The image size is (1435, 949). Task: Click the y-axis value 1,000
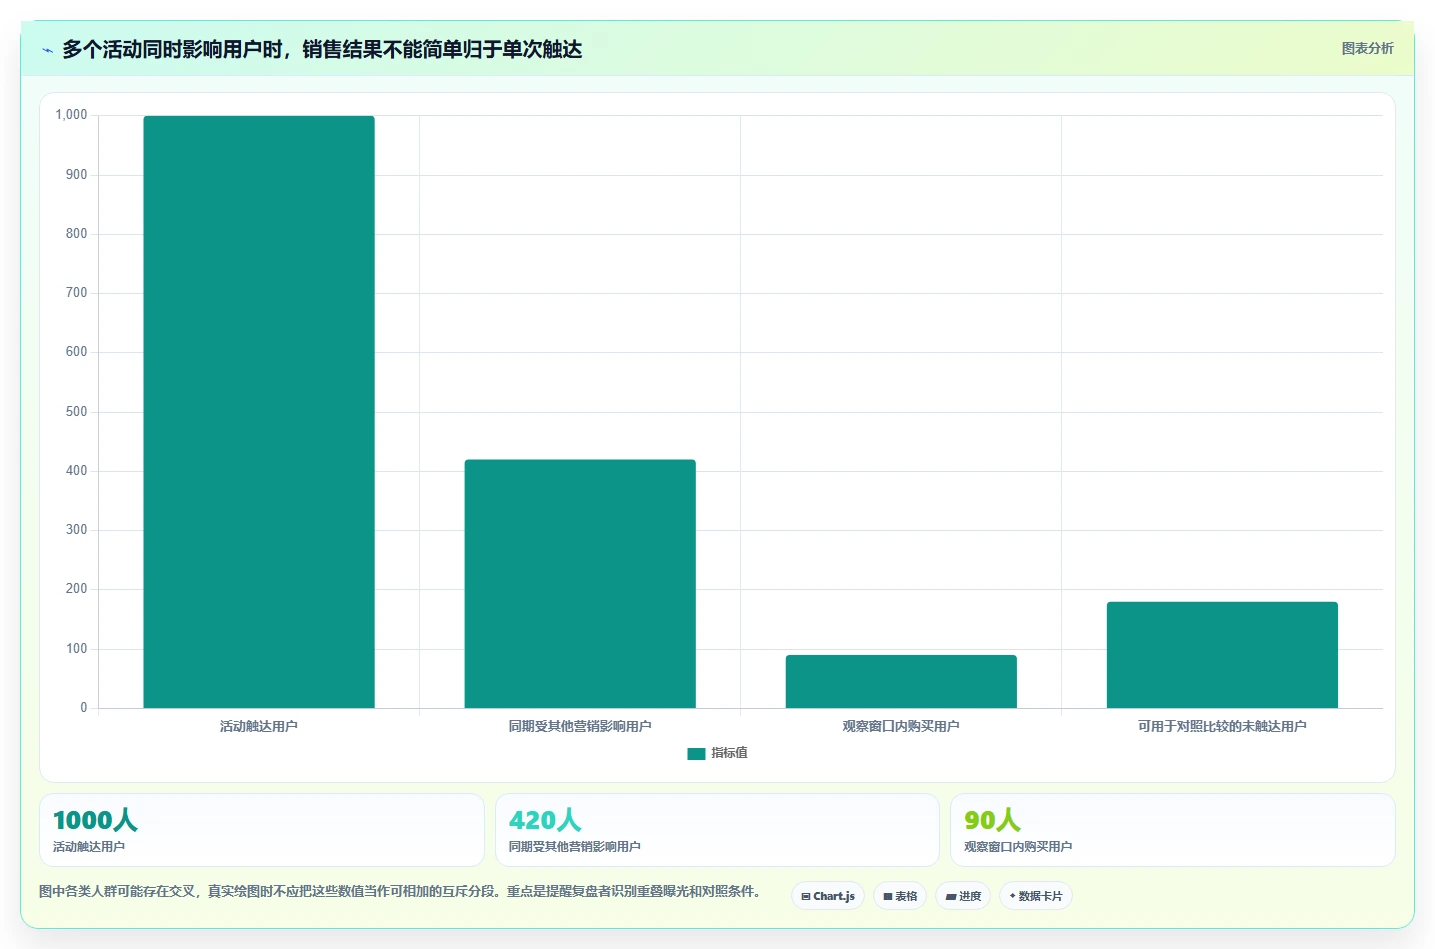tap(71, 115)
